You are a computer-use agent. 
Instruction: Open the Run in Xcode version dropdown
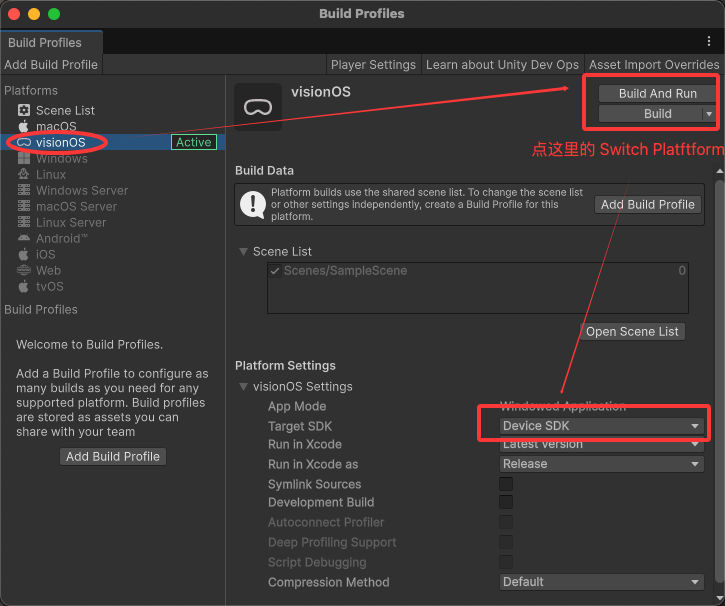point(602,444)
